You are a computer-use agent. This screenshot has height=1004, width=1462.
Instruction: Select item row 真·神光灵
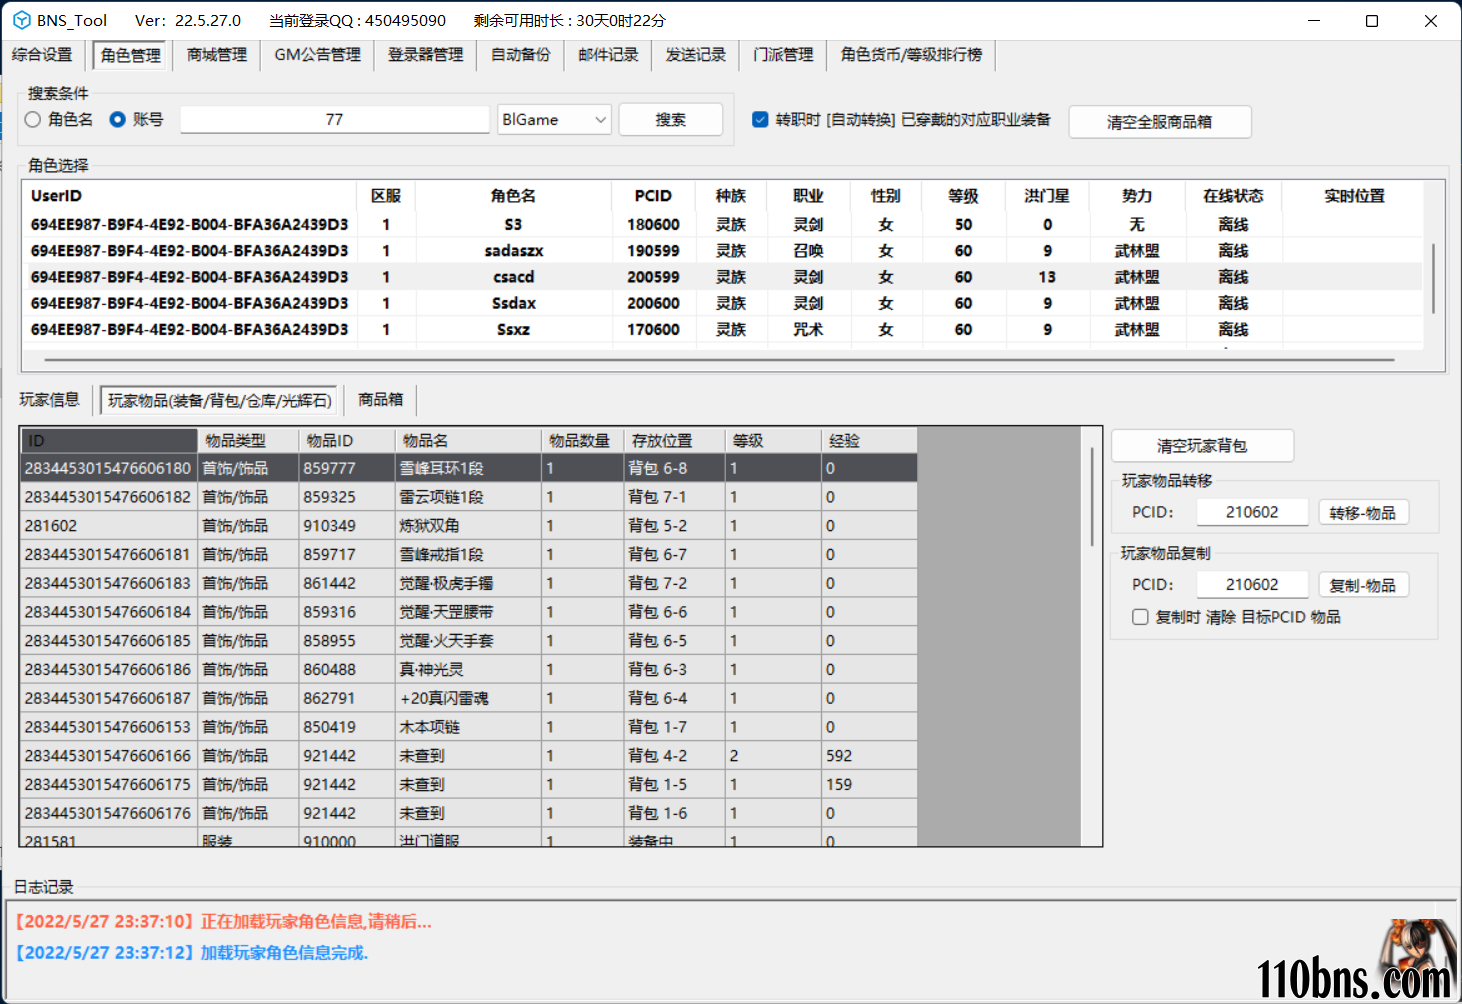[469, 670]
